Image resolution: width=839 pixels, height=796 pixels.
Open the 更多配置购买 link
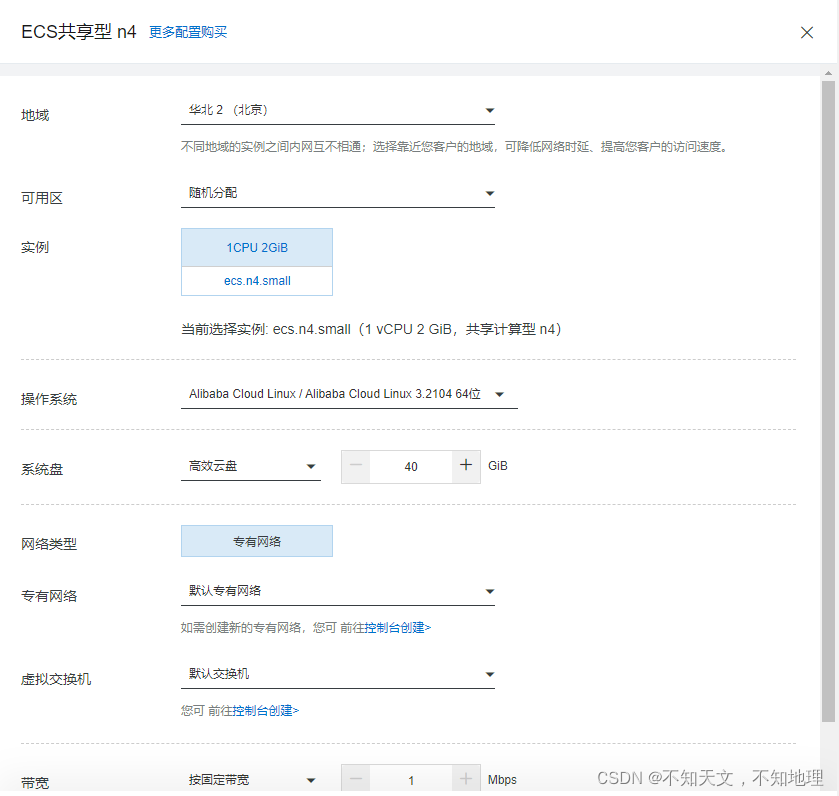188,32
